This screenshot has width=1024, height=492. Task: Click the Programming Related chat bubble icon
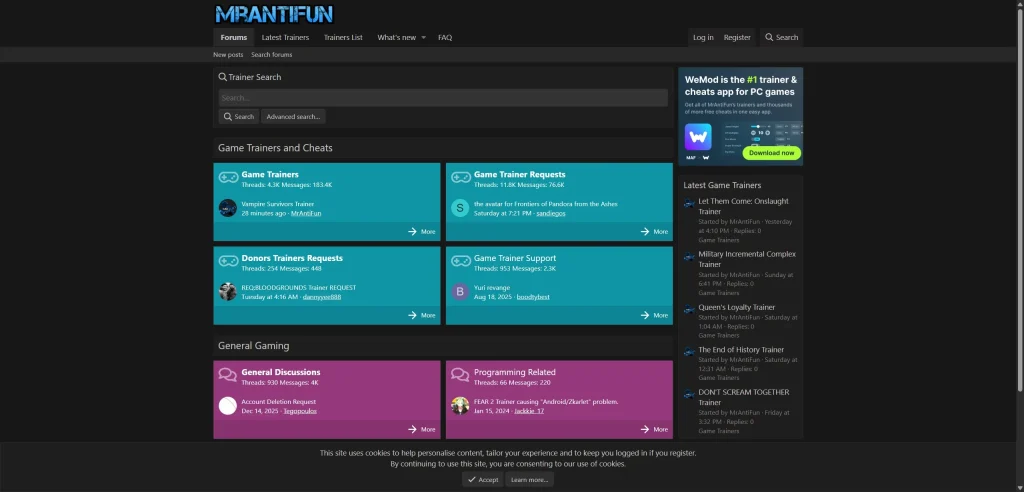tap(460, 375)
